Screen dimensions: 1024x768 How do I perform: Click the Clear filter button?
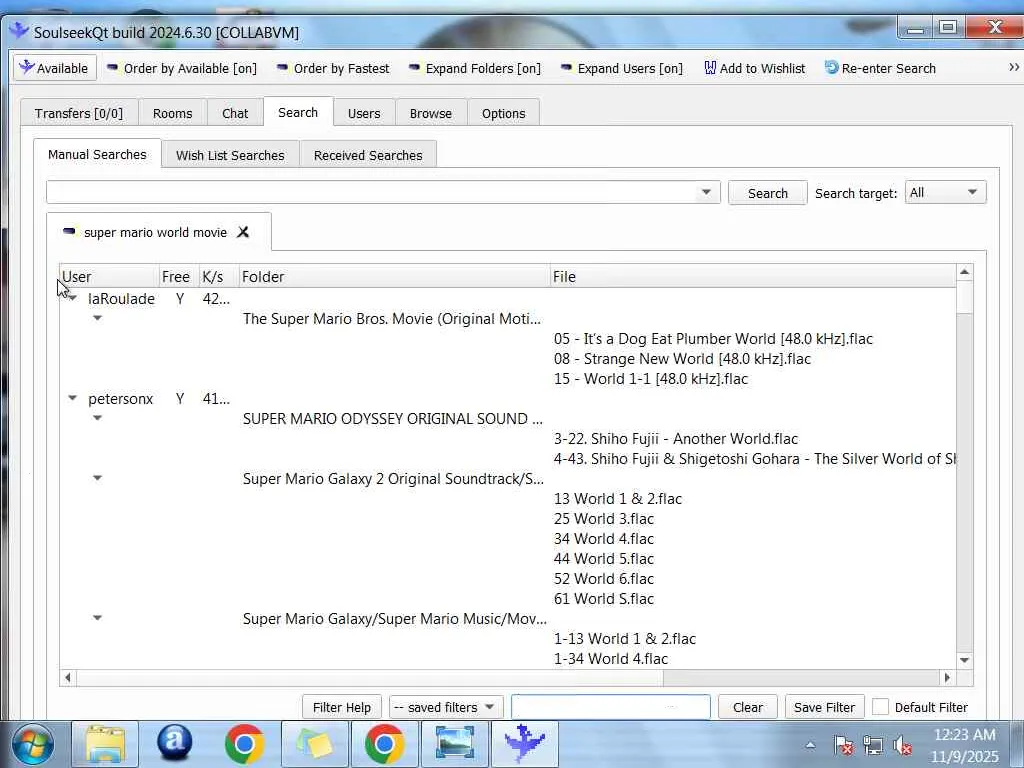pos(747,707)
